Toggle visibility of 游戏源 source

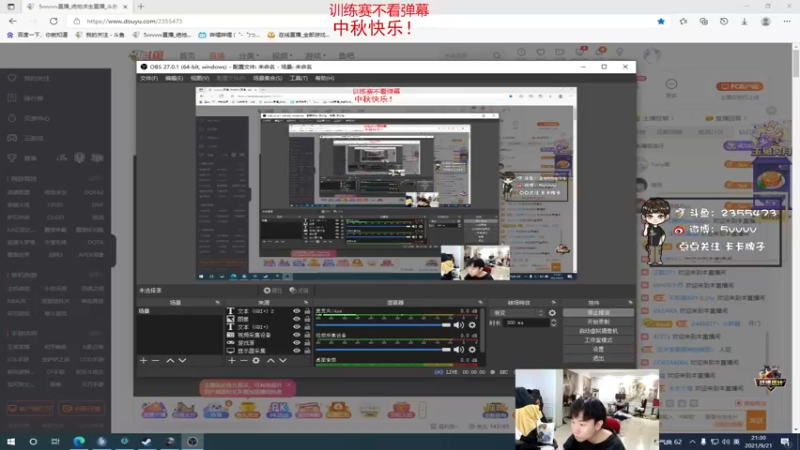click(x=296, y=343)
